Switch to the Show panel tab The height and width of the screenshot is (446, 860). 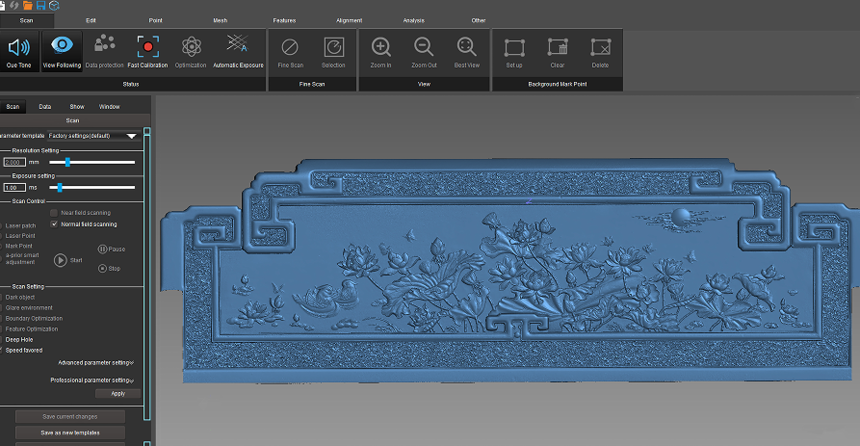point(77,106)
